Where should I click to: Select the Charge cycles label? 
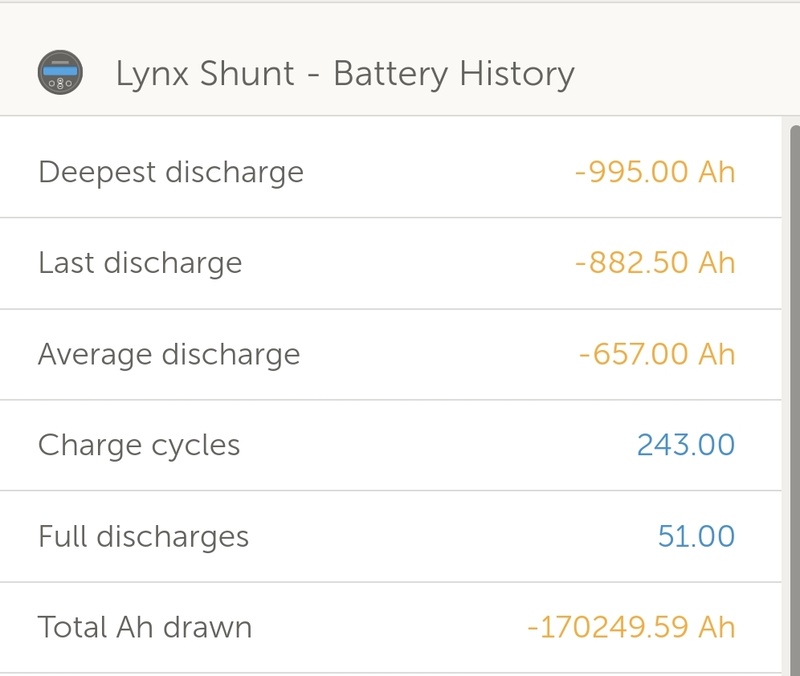pyautogui.click(x=139, y=445)
